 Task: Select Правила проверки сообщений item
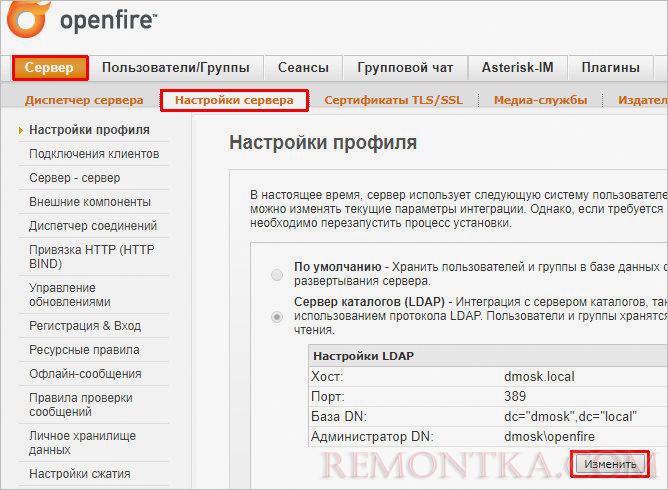tap(81, 404)
